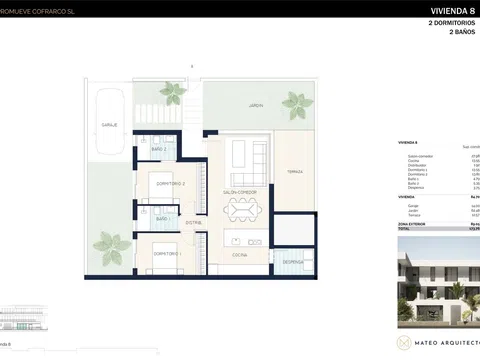
Task: Select the TOTAL row in the surface table
Action: pos(439,229)
